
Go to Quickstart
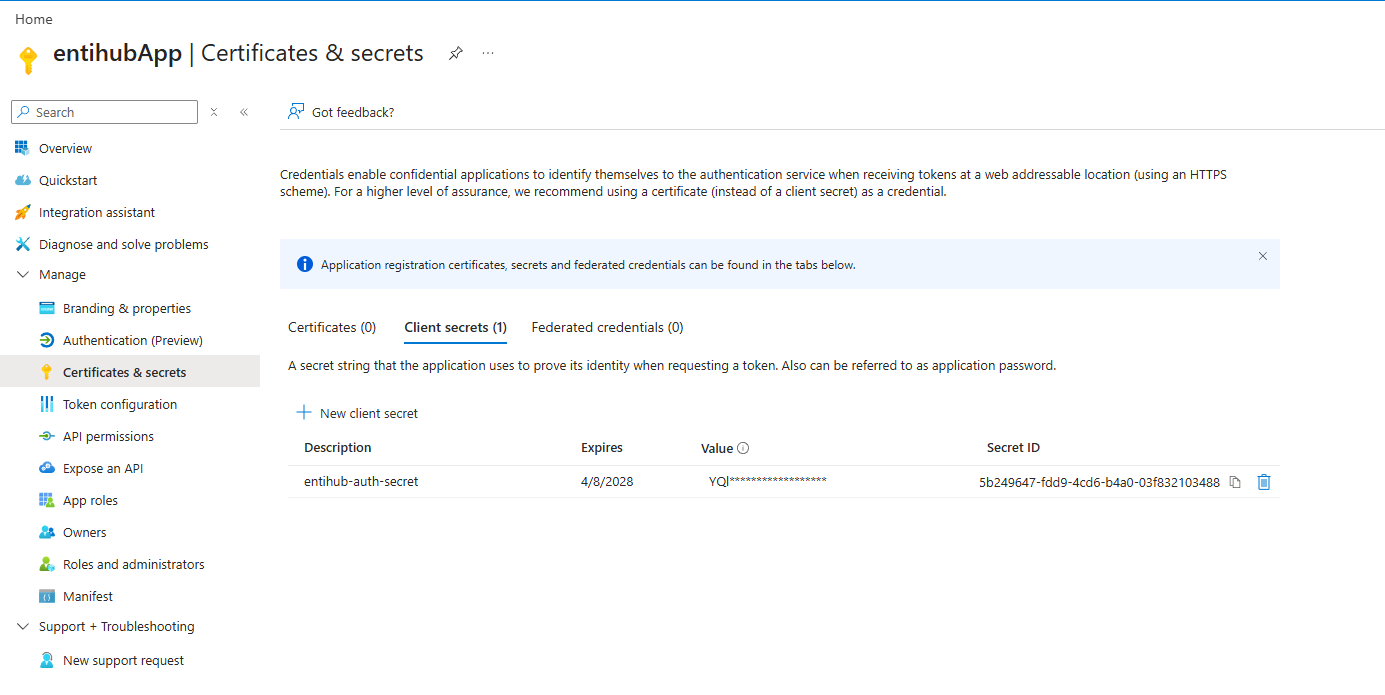68,180
